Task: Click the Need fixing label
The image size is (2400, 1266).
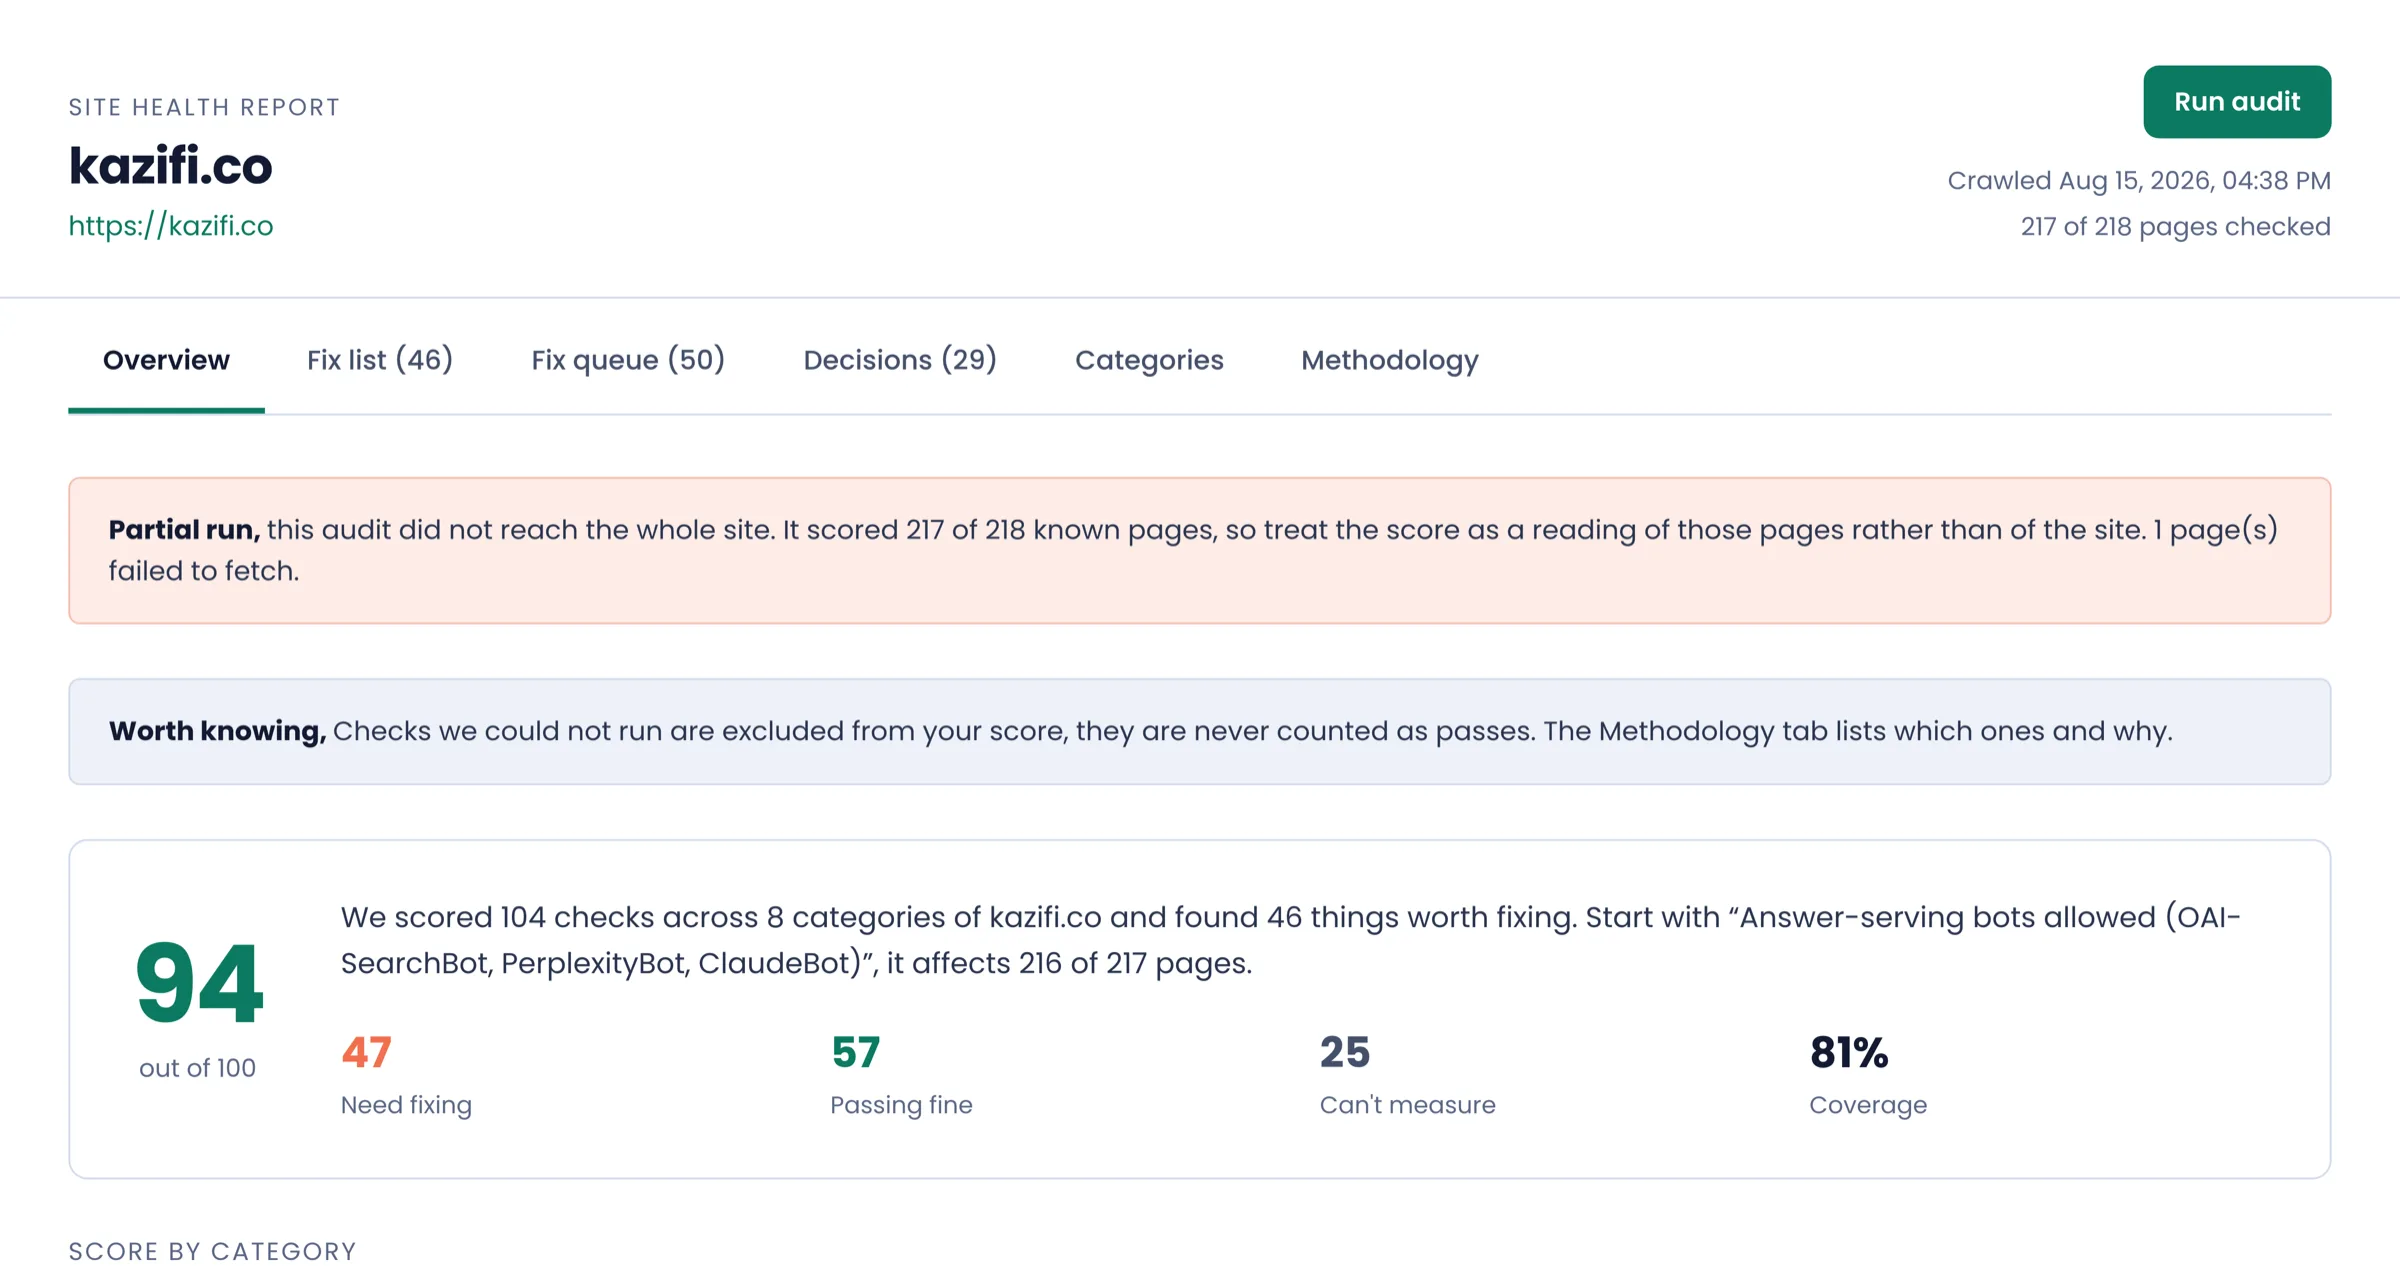Action: [x=406, y=1105]
